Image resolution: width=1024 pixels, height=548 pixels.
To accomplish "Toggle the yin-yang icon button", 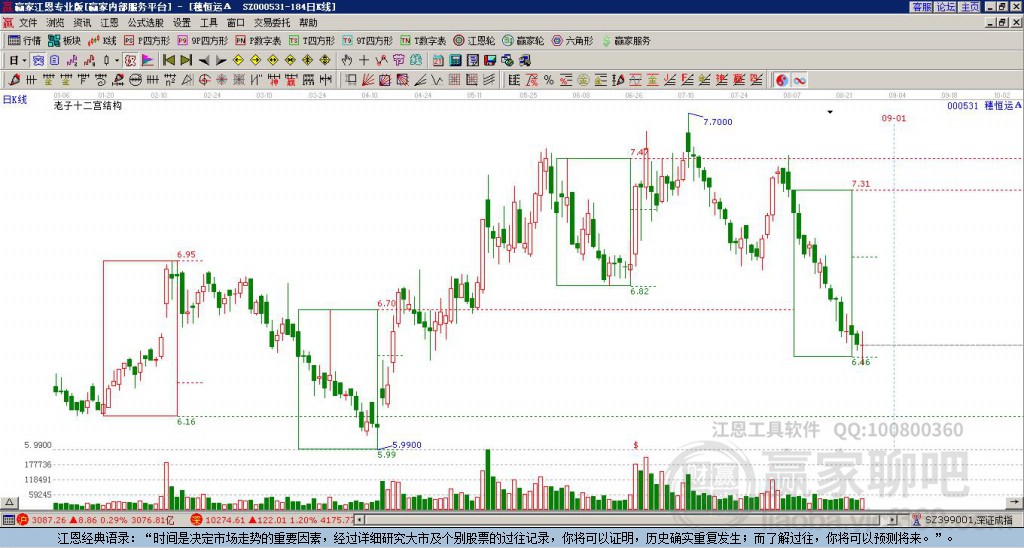I will [x=782, y=80].
